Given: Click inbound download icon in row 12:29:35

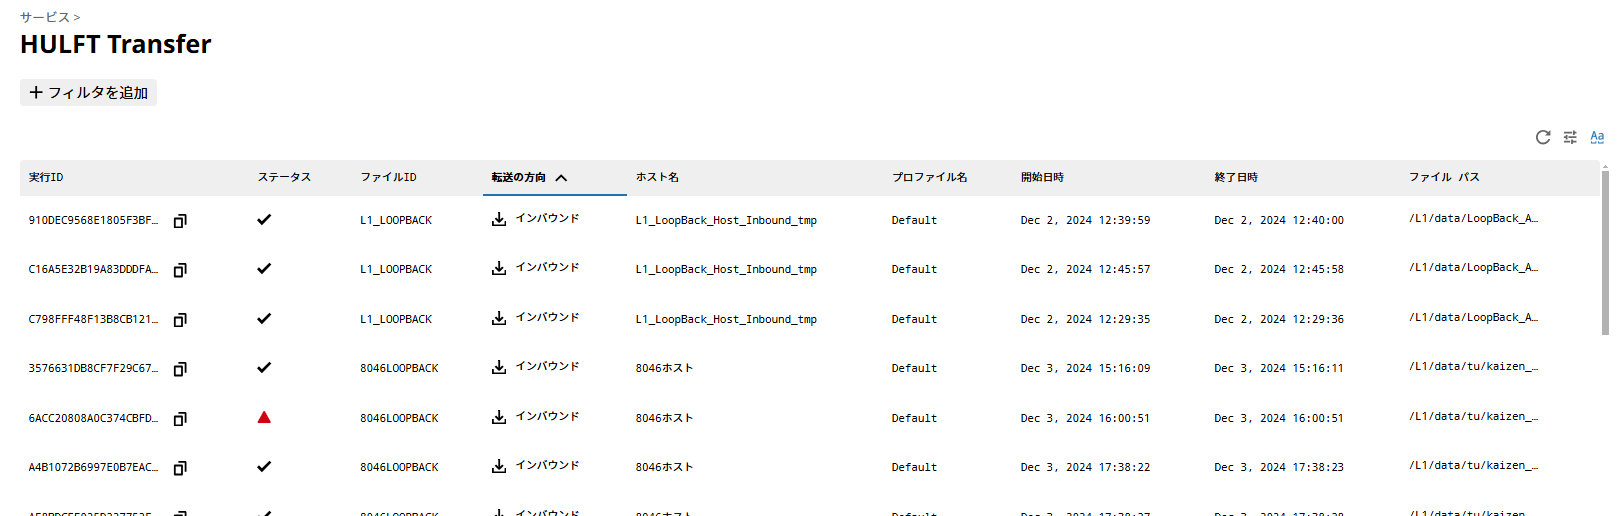Looking at the screenshot, I should point(499,318).
